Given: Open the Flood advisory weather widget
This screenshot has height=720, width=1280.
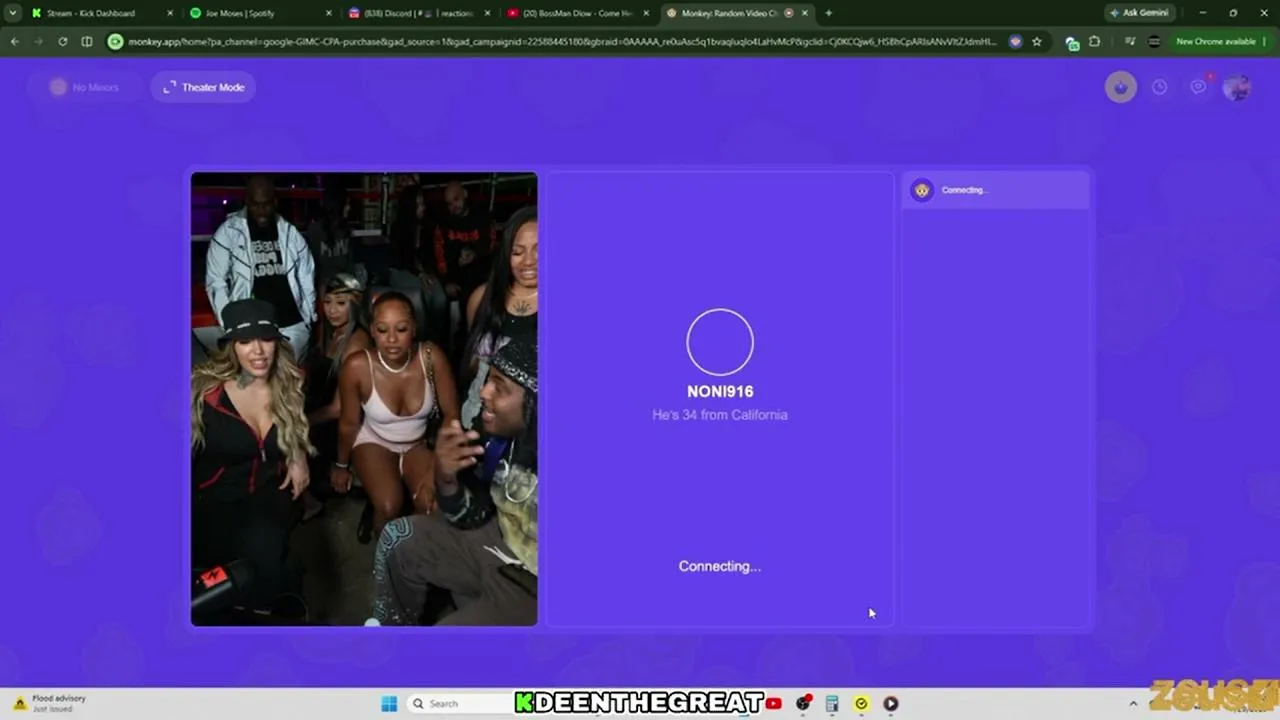Looking at the screenshot, I should (x=50, y=703).
